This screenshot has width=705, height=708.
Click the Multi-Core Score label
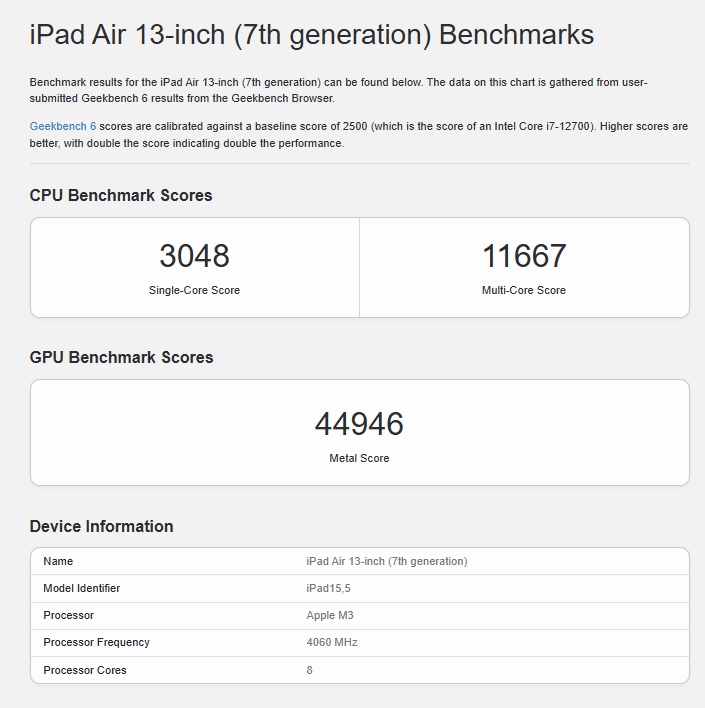pyautogui.click(x=524, y=290)
